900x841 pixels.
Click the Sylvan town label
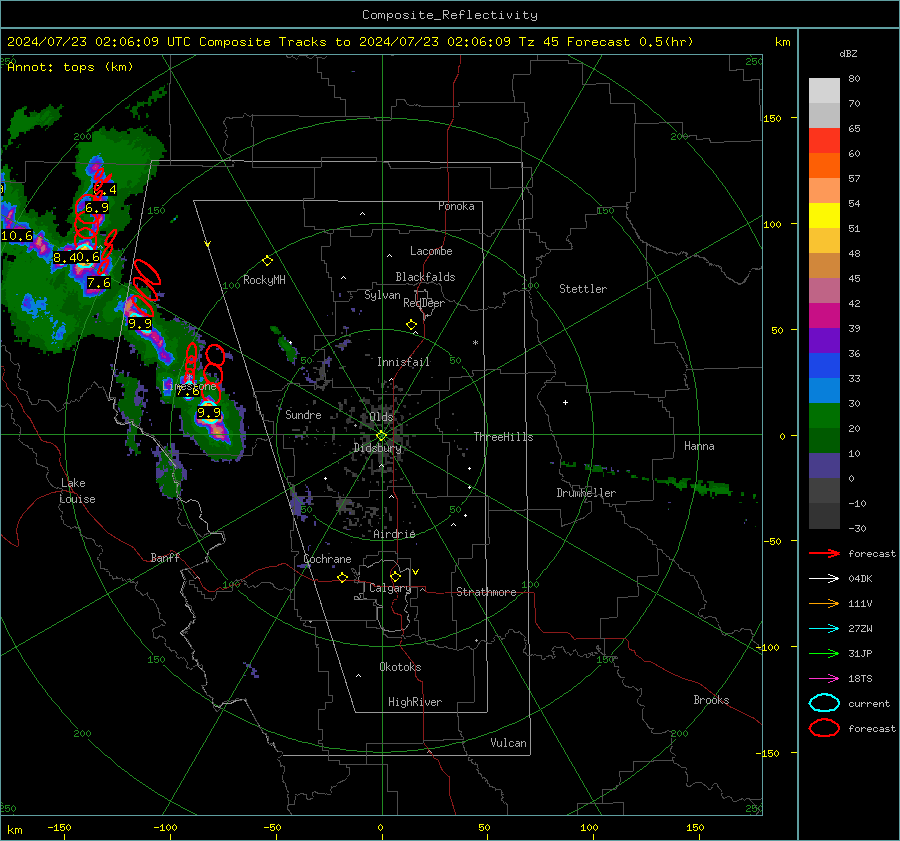[x=382, y=295]
